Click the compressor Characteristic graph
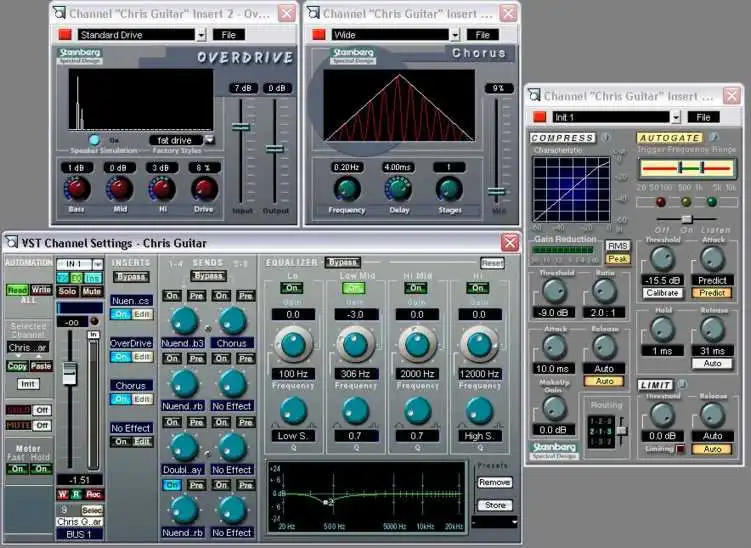This screenshot has height=548, width=751. 571,190
